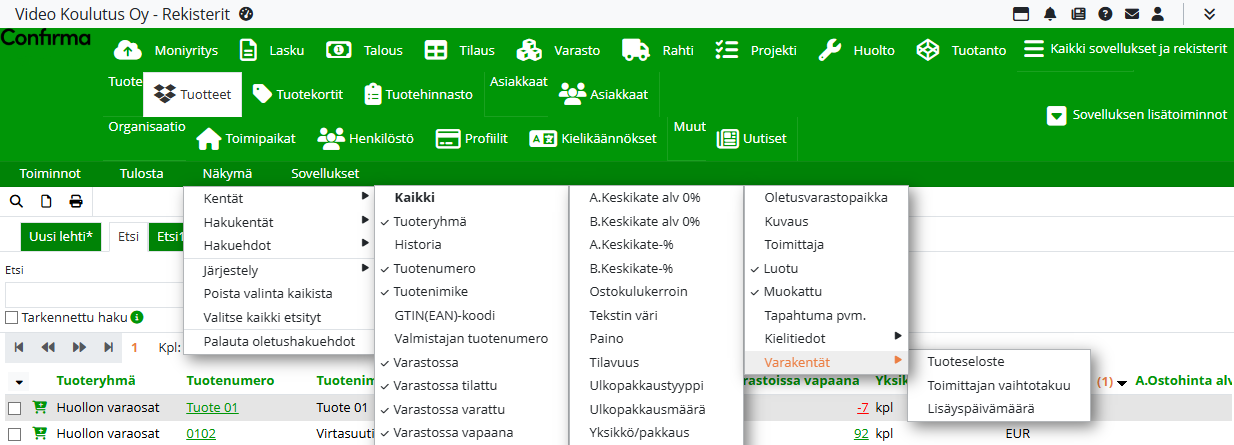The image size is (1234, 445).
Task: Open the 0102 product number link
Action: click(x=200, y=434)
